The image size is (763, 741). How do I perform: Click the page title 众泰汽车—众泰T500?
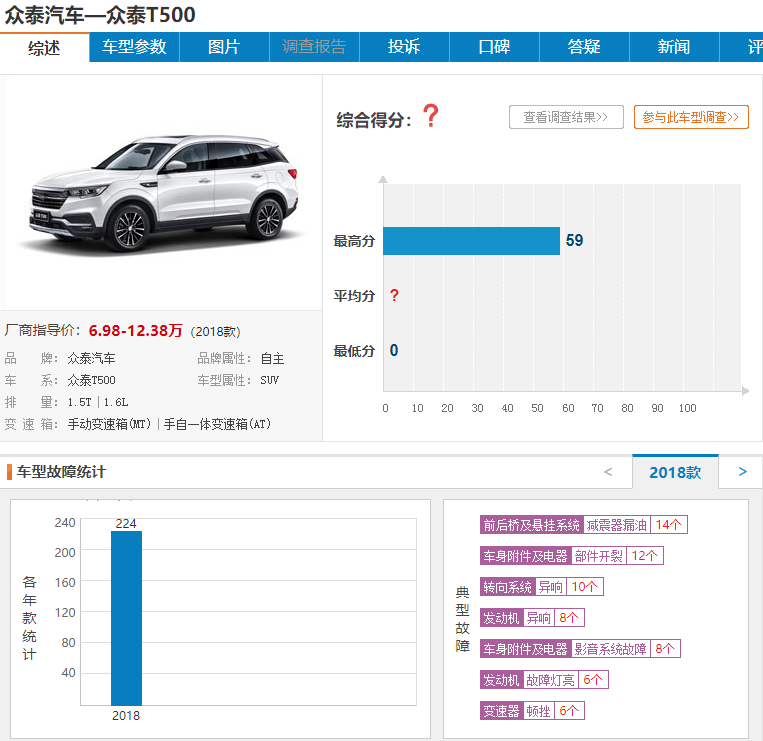coord(100,15)
